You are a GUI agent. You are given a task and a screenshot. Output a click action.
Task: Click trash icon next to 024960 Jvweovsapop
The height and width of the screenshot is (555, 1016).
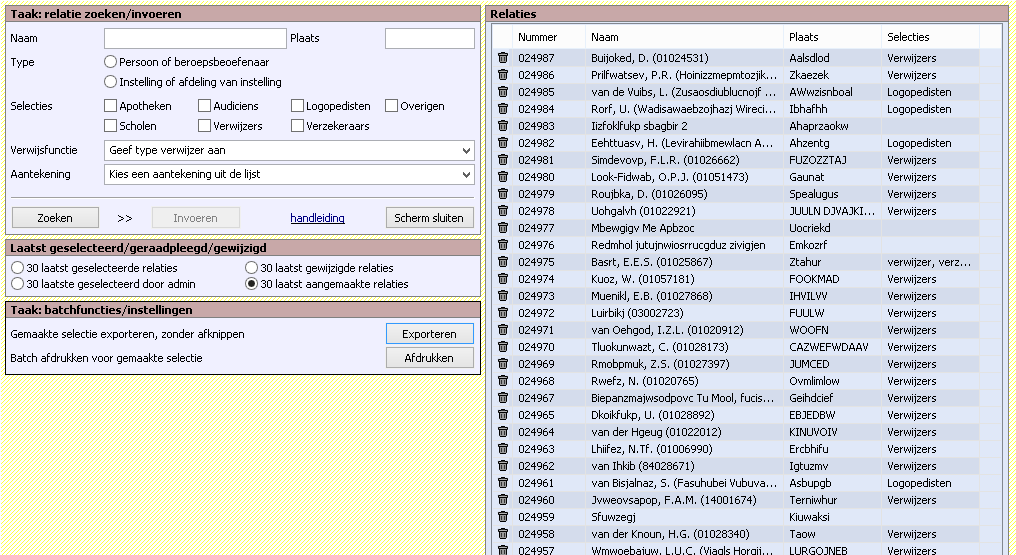click(503, 500)
